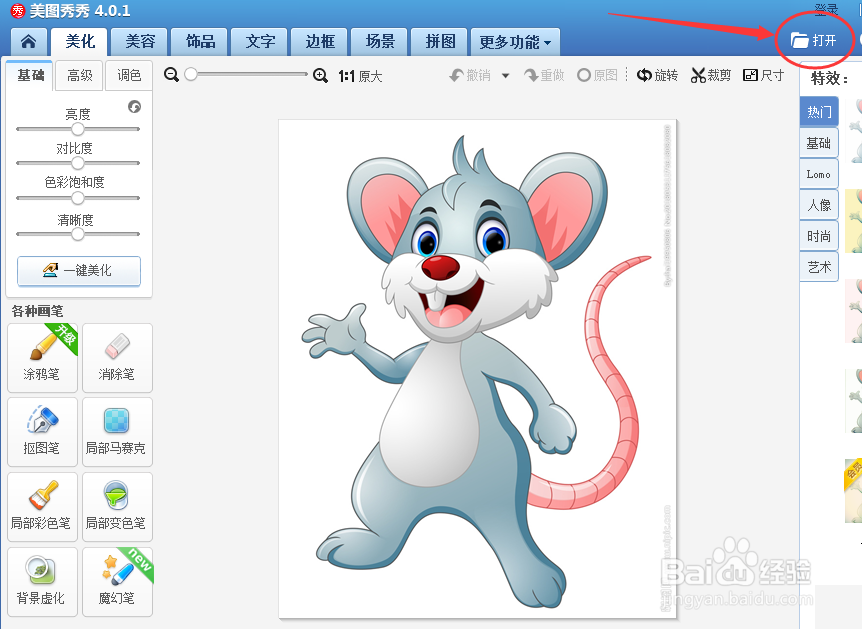The image size is (862, 629).
Task: Click the 撤销 undo button
Action: [470, 75]
